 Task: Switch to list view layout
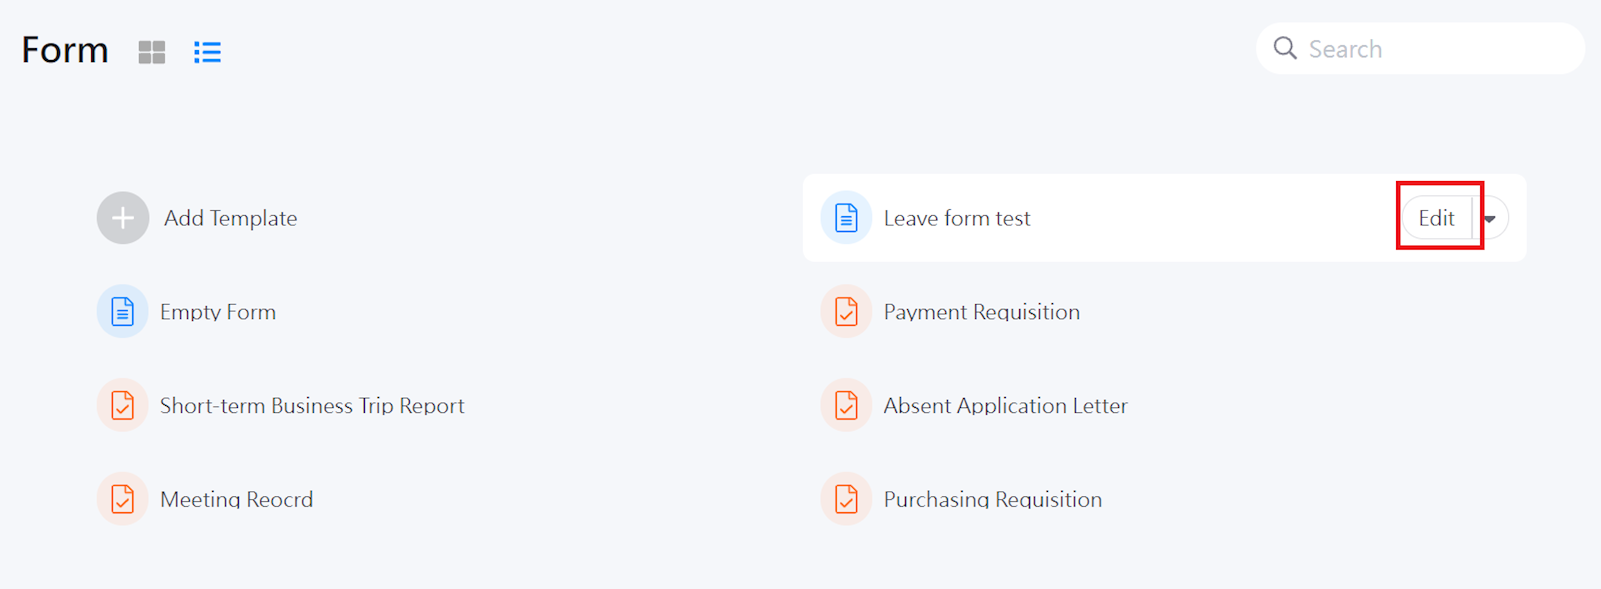coord(207,52)
